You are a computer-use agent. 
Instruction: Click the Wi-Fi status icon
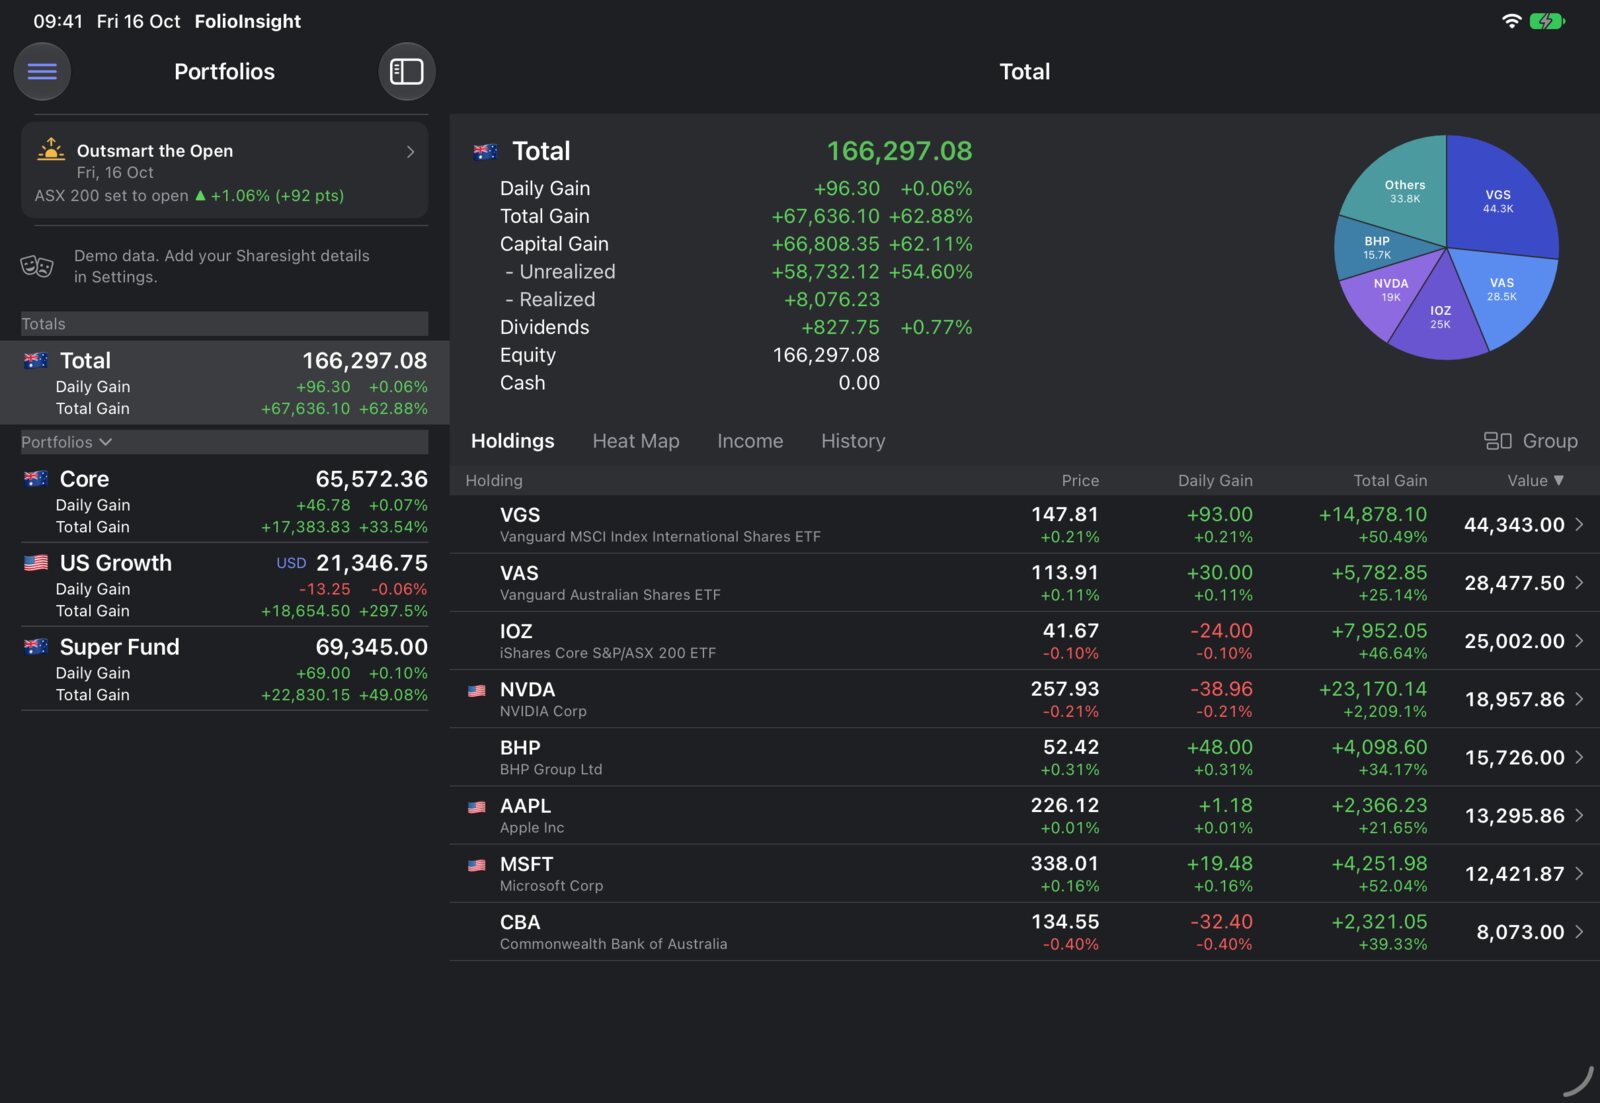(x=1512, y=21)
